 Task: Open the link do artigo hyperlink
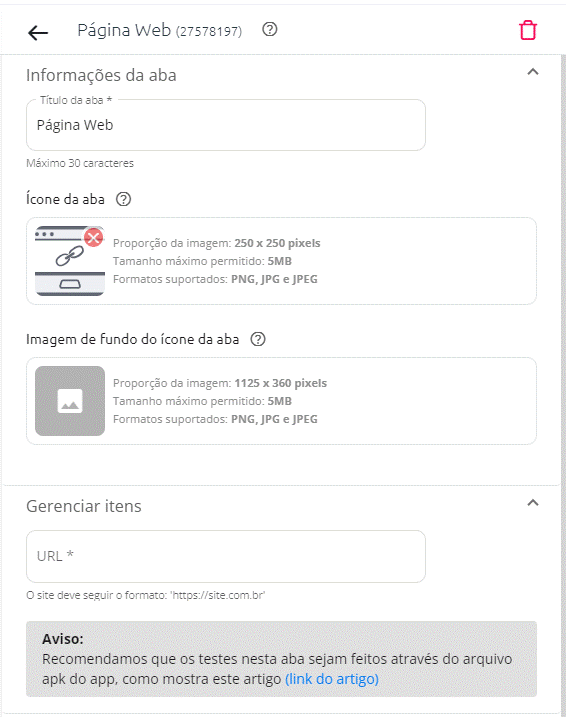[x=332, y=679]
